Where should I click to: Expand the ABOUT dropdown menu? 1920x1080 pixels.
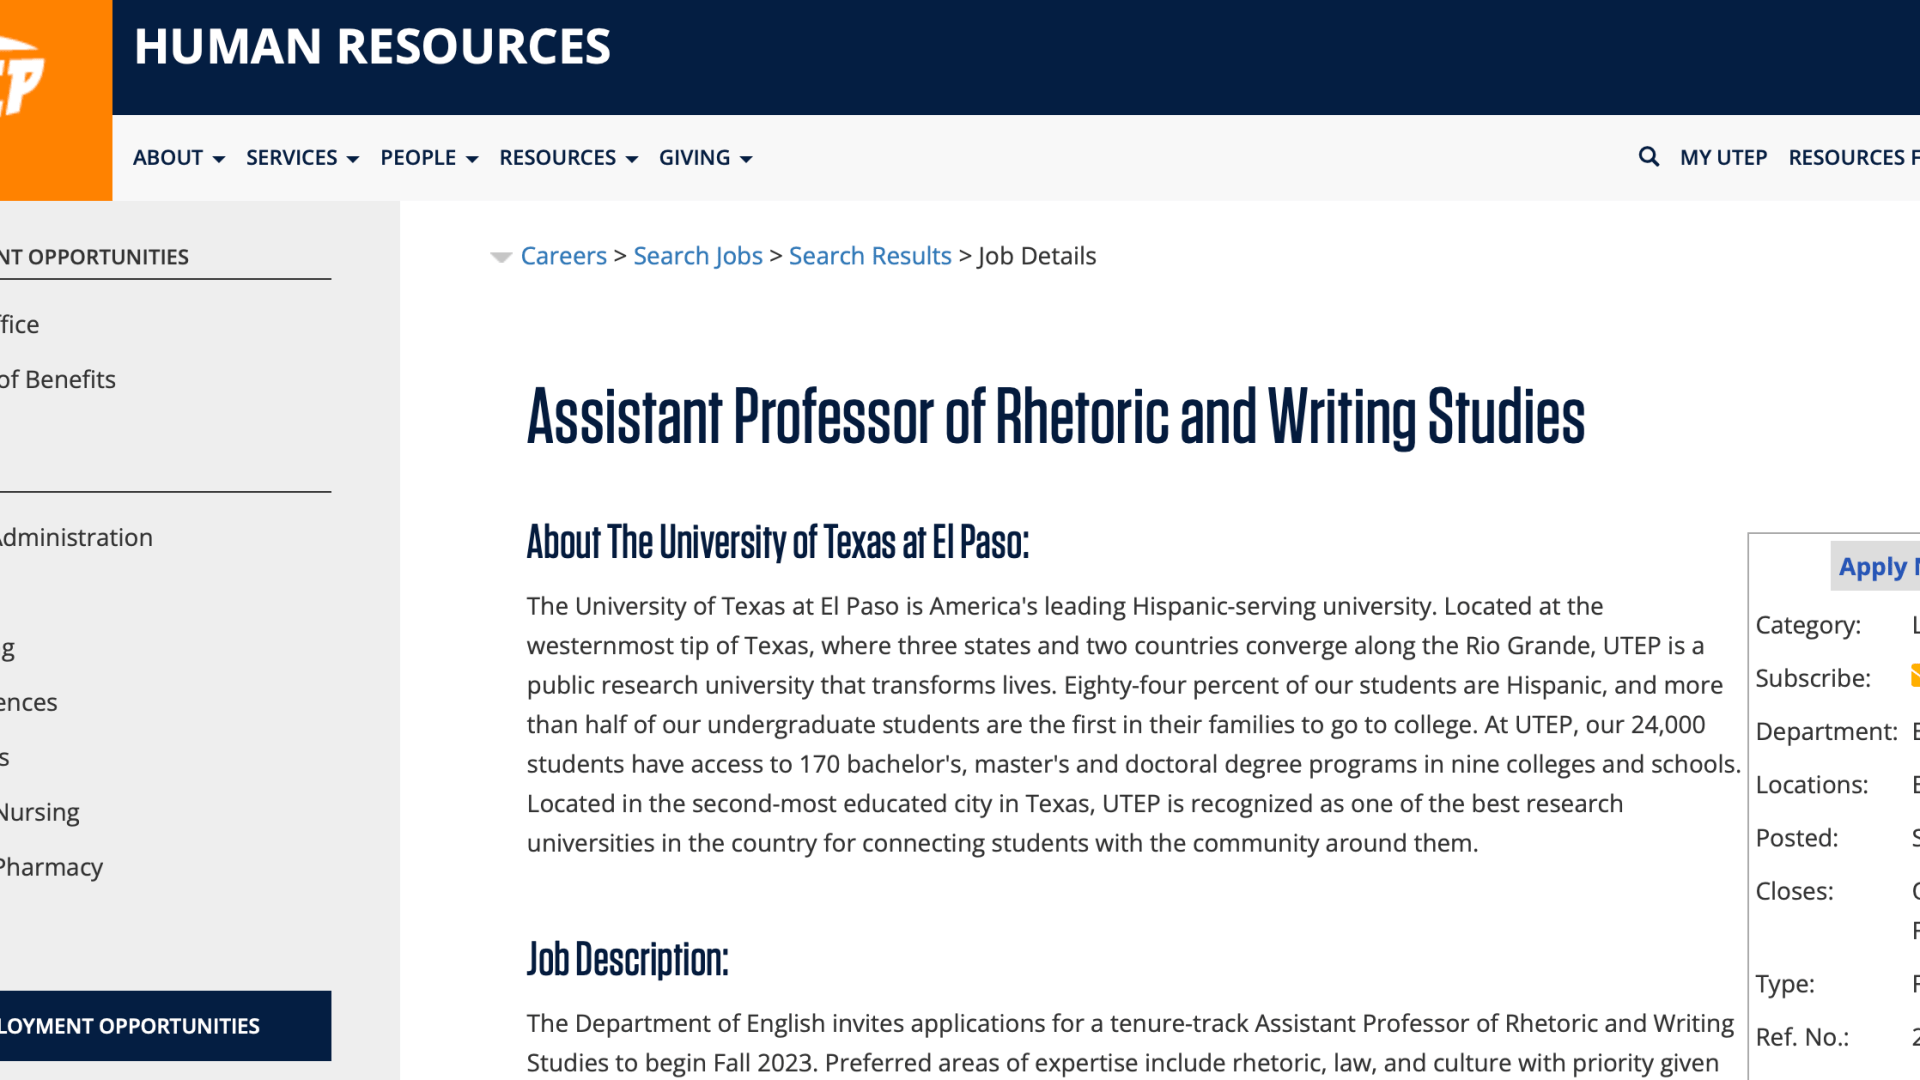point(179,158)
